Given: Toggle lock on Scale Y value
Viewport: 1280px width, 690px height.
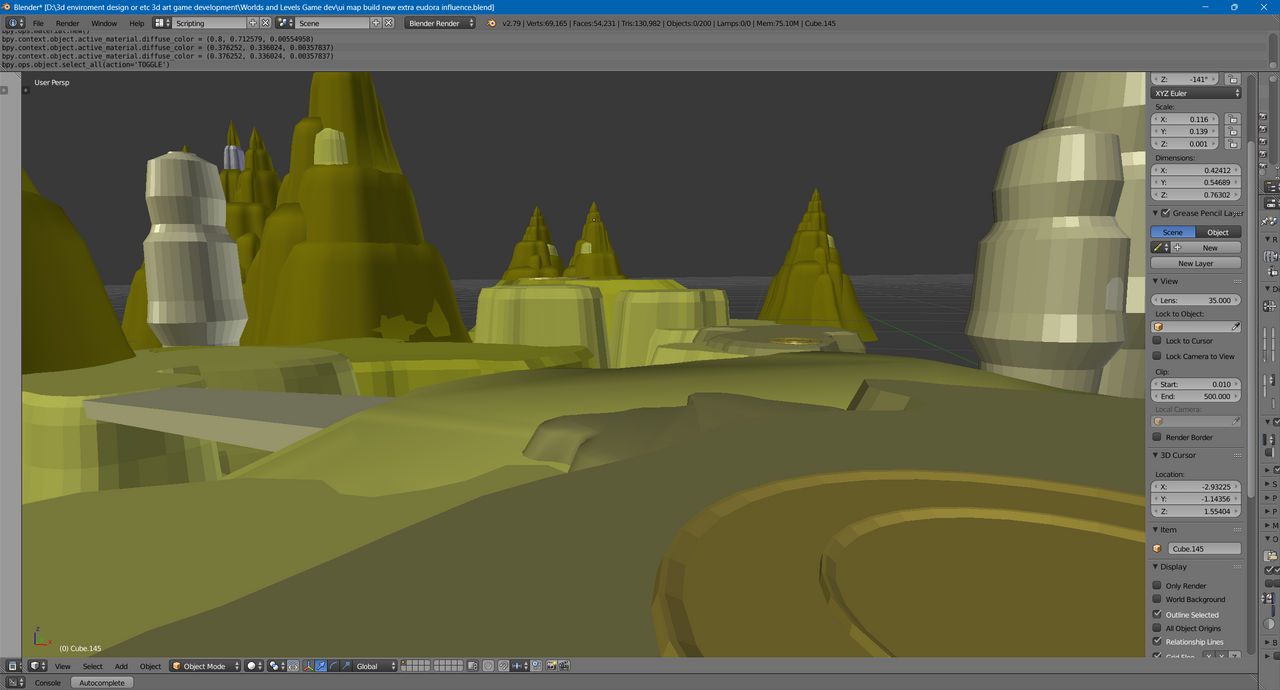Looking at the screenshot, I should (1233, 131).
